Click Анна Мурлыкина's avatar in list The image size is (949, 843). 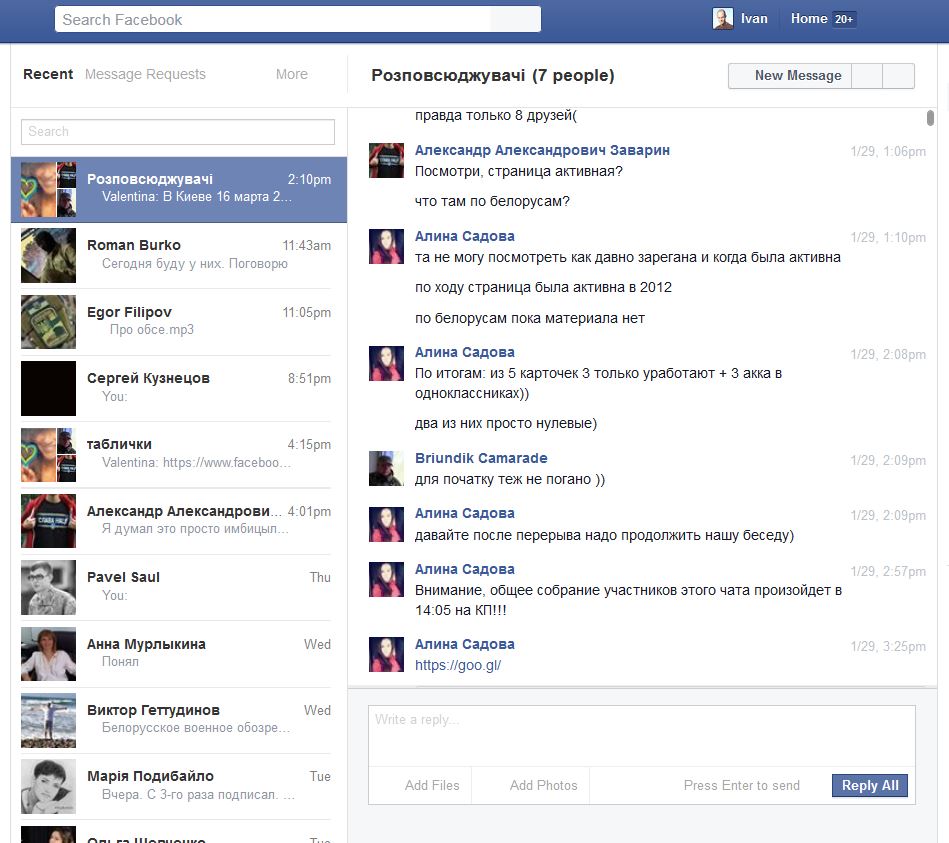(x=48, y=654)
